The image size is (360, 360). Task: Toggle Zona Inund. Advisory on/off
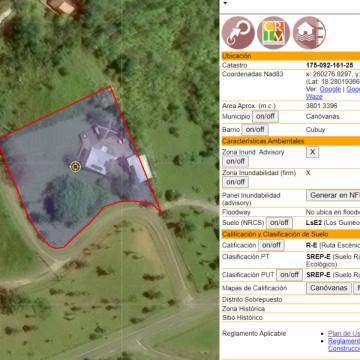235,161
